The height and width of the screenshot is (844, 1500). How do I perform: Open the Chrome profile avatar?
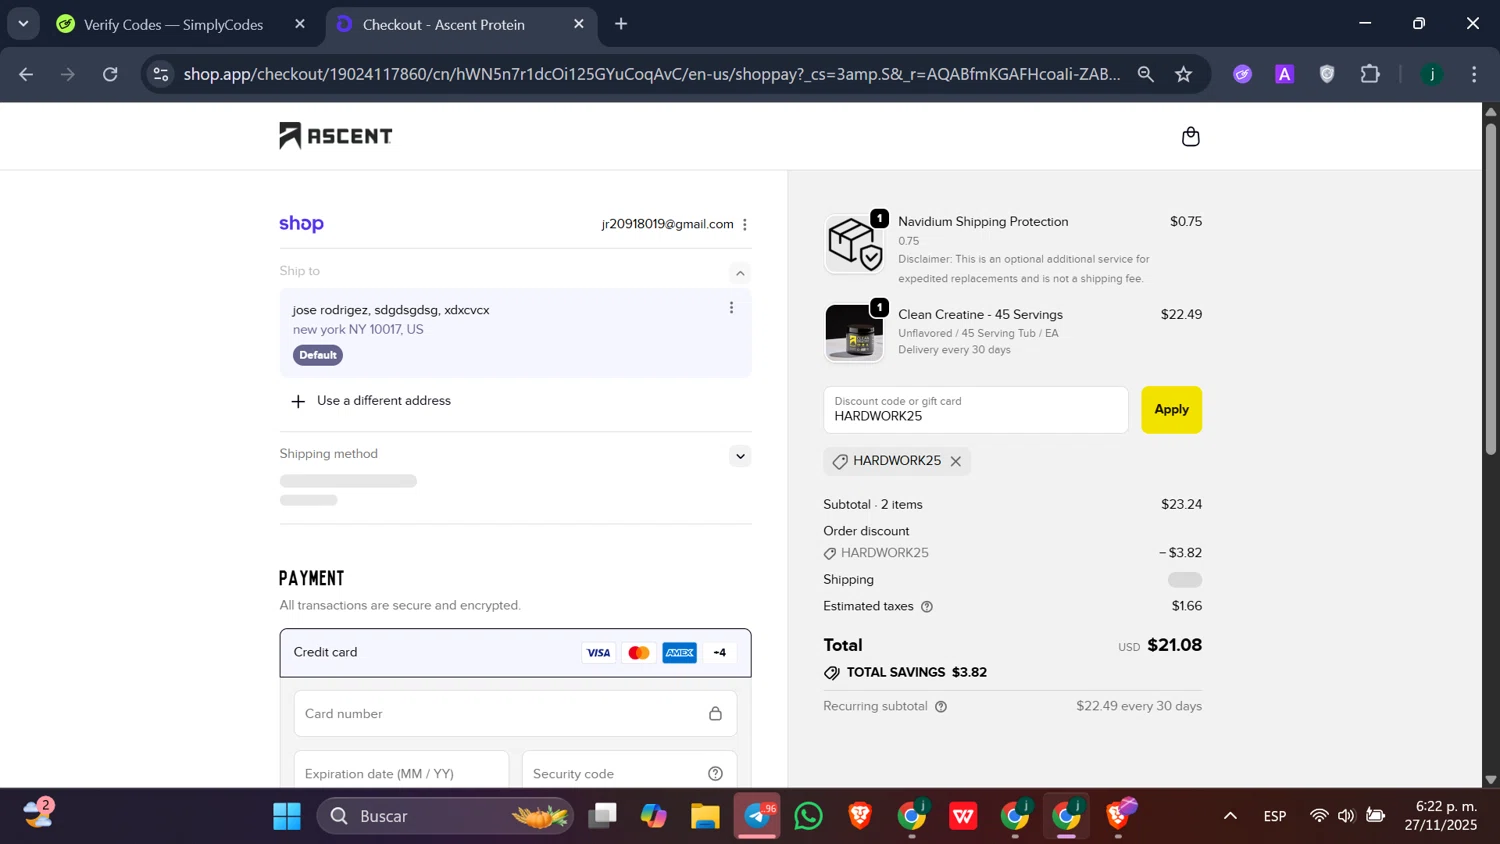tap(1432, 74)
